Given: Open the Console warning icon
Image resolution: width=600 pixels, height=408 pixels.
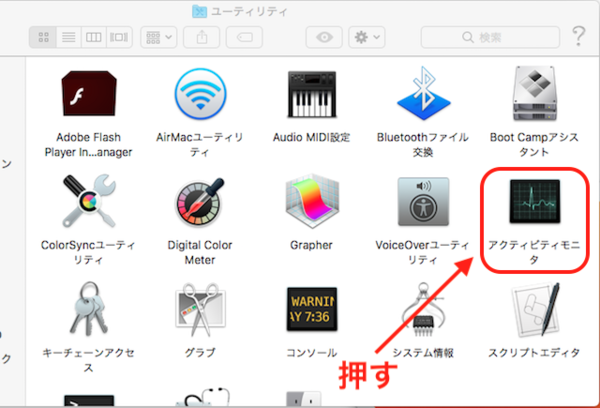Looking at the screenshot, I should tap(312, 309).
